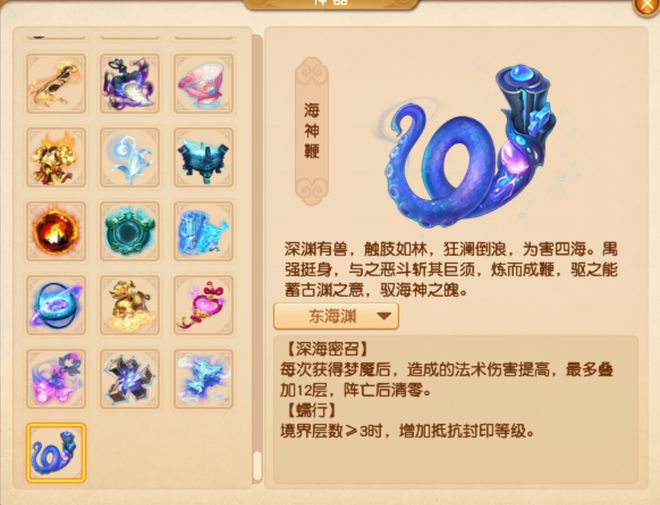Image resolution: width=660 pixels, height=505 pixels.
Task: Pick the green round mirror artifact
Action: click(x=130, y=231)
